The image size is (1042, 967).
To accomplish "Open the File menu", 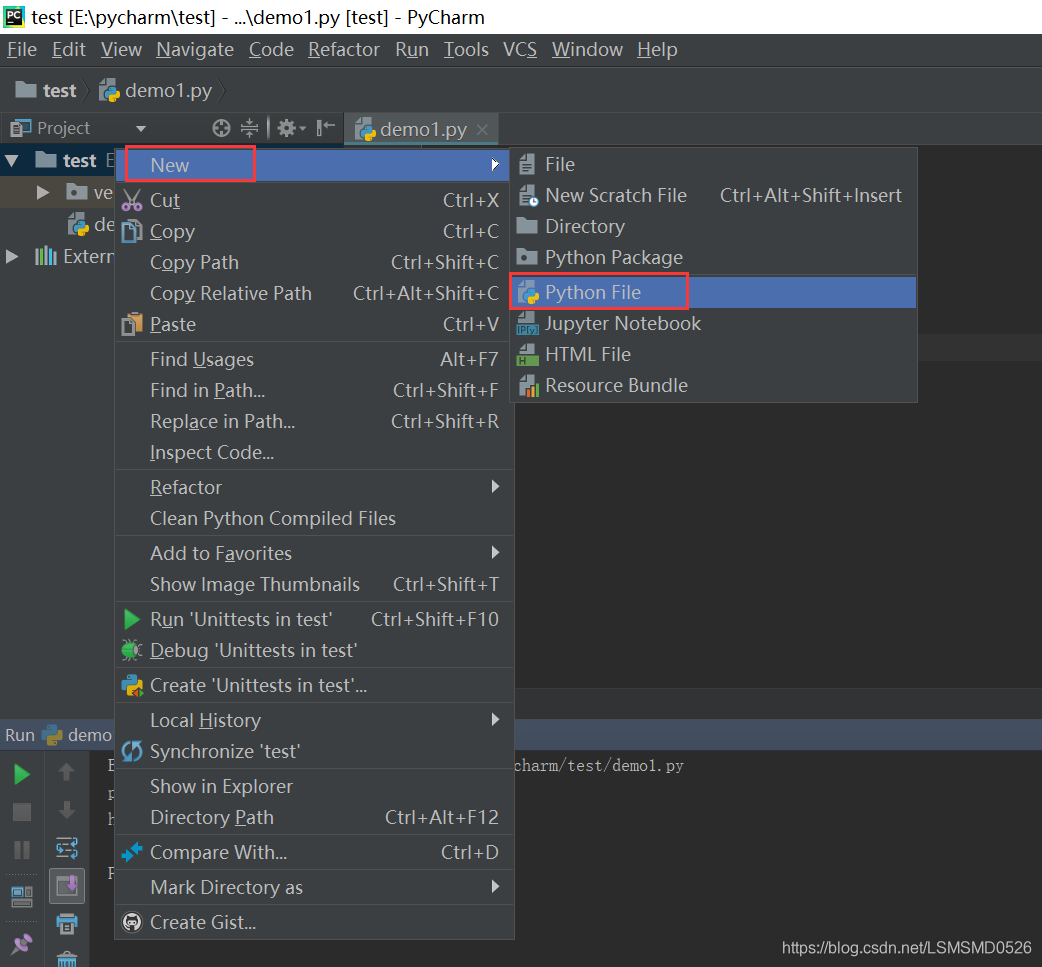I will [22, 50].
